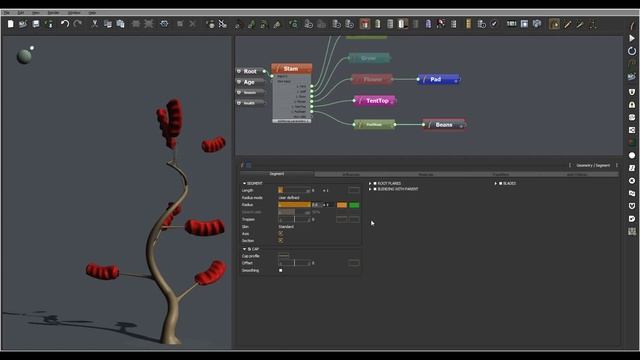The width and height of the screenshot is (640, 360).
Task: Click the New document icon
Action: click(x=11, y=24)
